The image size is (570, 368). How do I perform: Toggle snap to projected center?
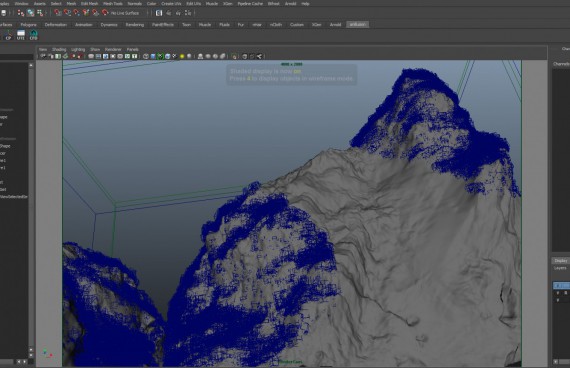coord(86,13)
